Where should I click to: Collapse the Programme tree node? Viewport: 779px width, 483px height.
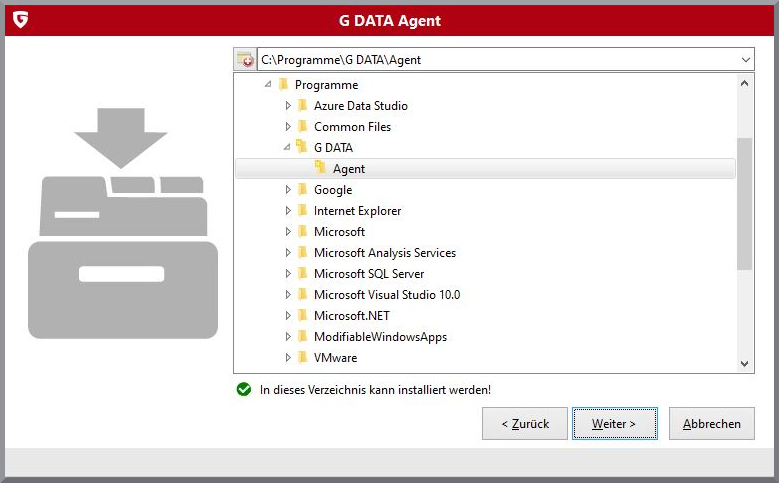click(268, 84)
